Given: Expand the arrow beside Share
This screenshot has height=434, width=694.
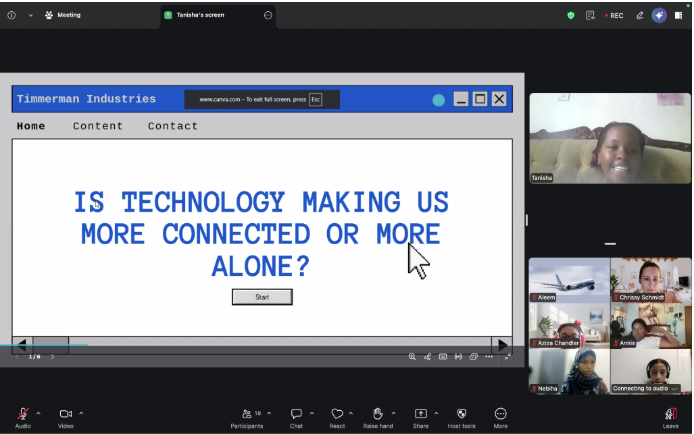Looking at the screenshot, I should coord(436,413).
